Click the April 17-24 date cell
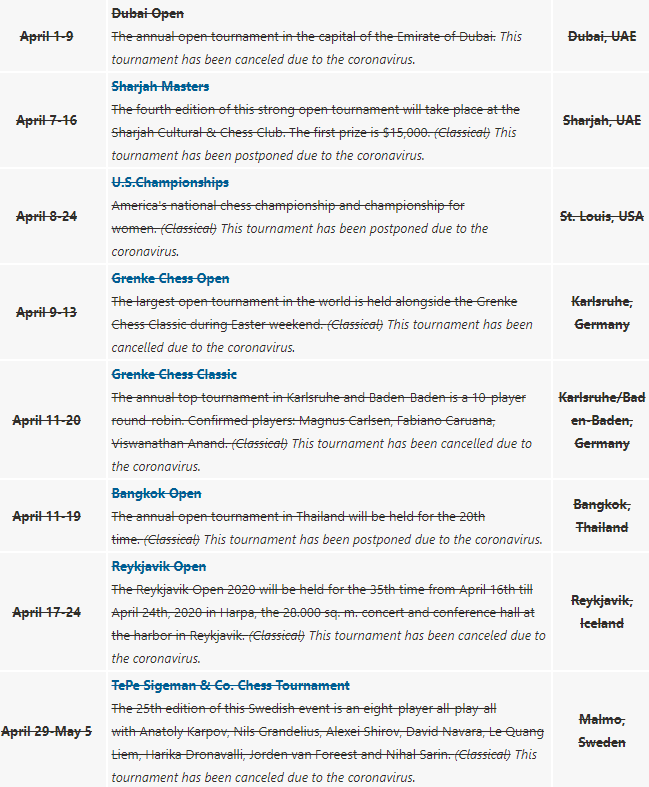649x787 pixels. tap(46, 612)
